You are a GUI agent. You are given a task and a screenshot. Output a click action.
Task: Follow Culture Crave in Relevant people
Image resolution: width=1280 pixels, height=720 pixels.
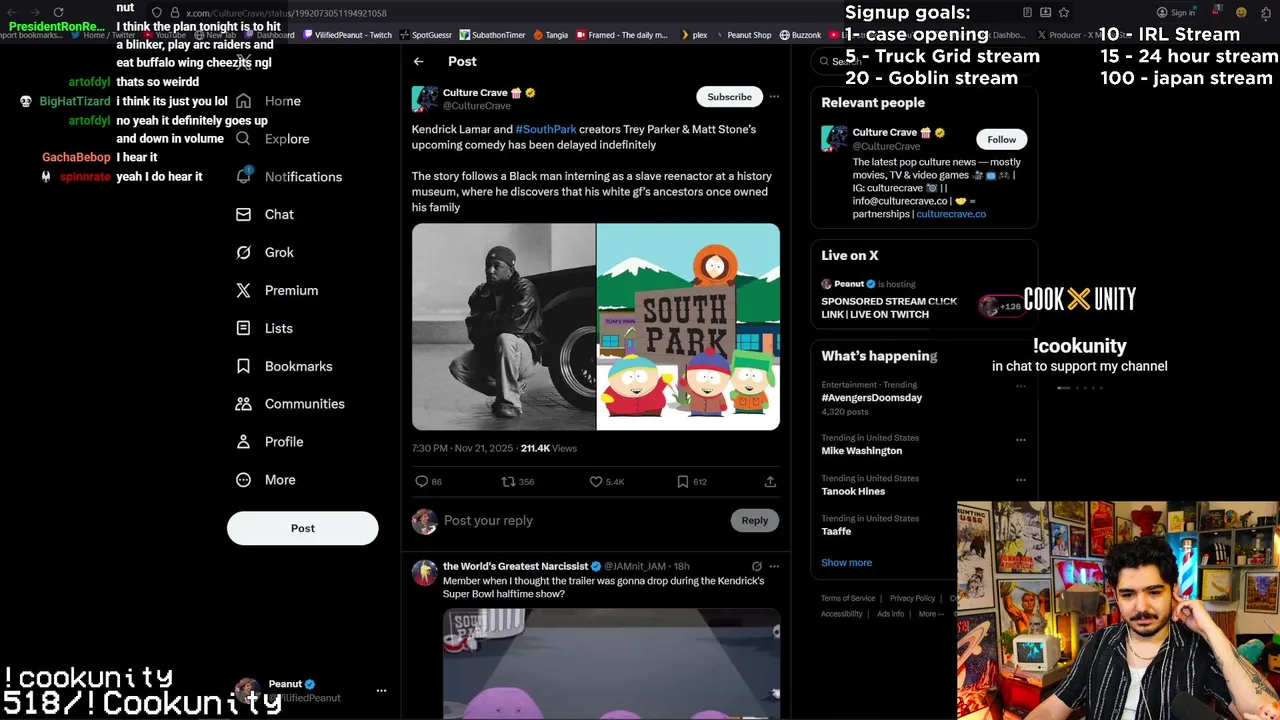[1001, 140]
